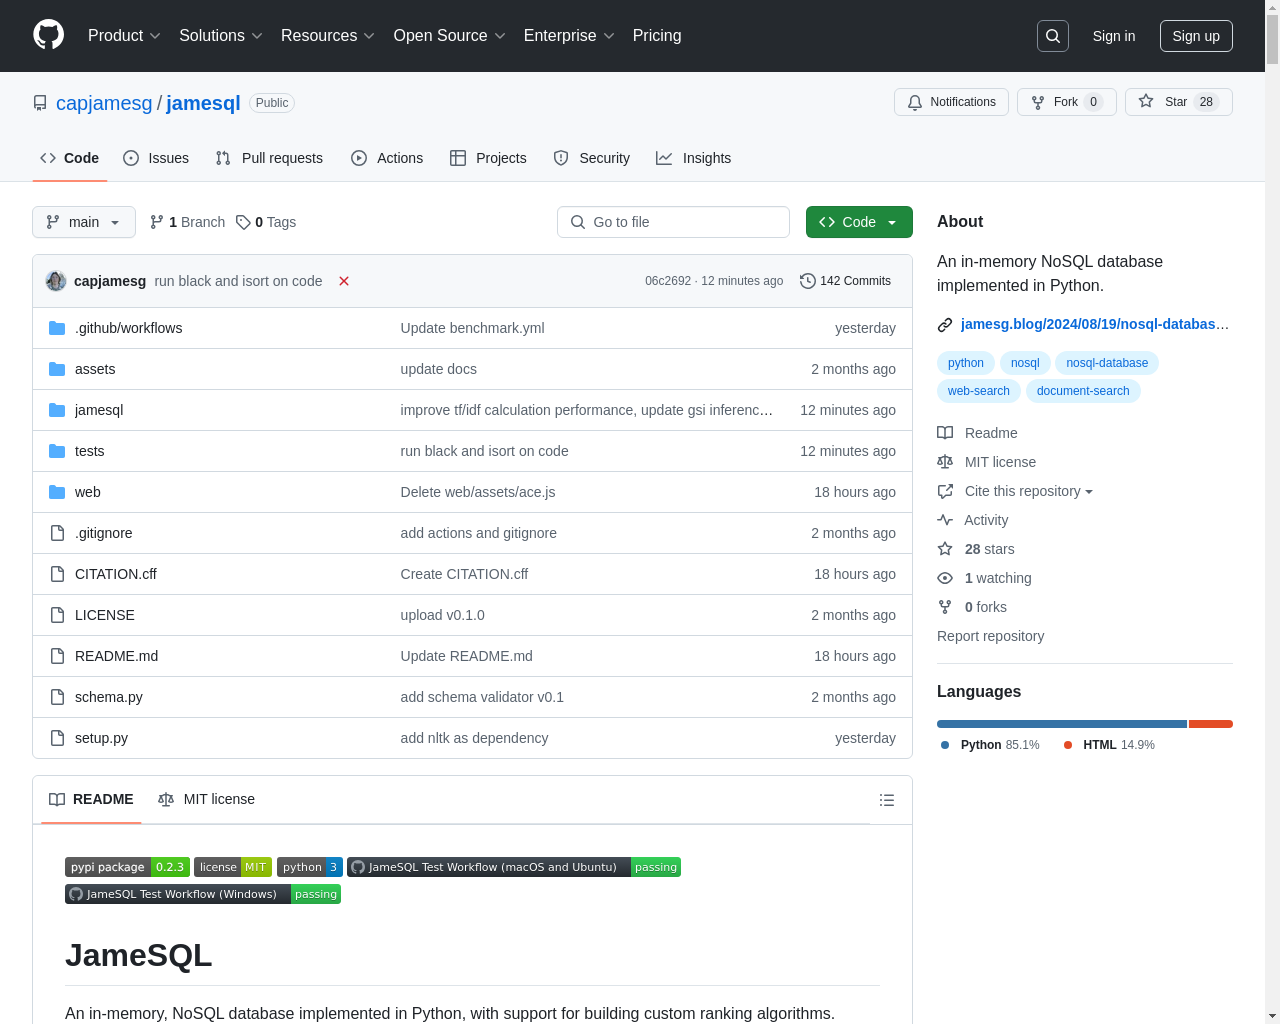
Task: Click the Notifications bell button
Action: [x=951, y=102]
